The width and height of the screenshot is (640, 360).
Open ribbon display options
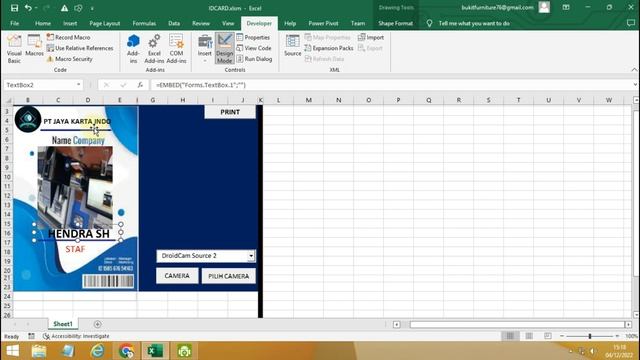[566, 7]
